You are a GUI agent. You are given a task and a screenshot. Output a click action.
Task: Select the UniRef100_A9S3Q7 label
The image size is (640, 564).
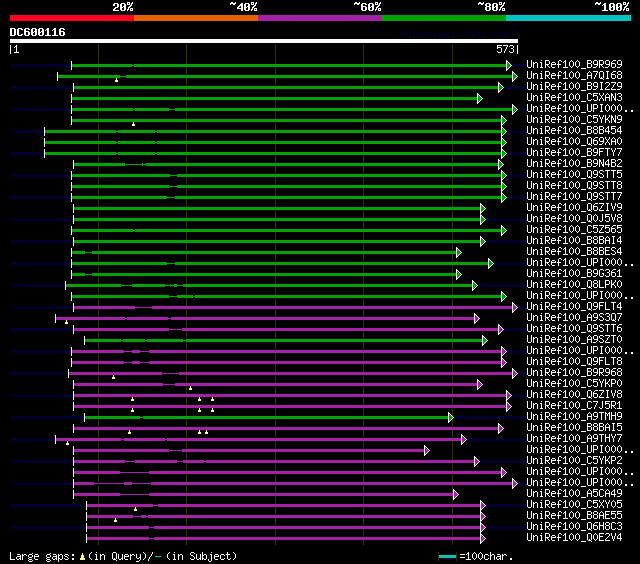click(x=574, y=318)
